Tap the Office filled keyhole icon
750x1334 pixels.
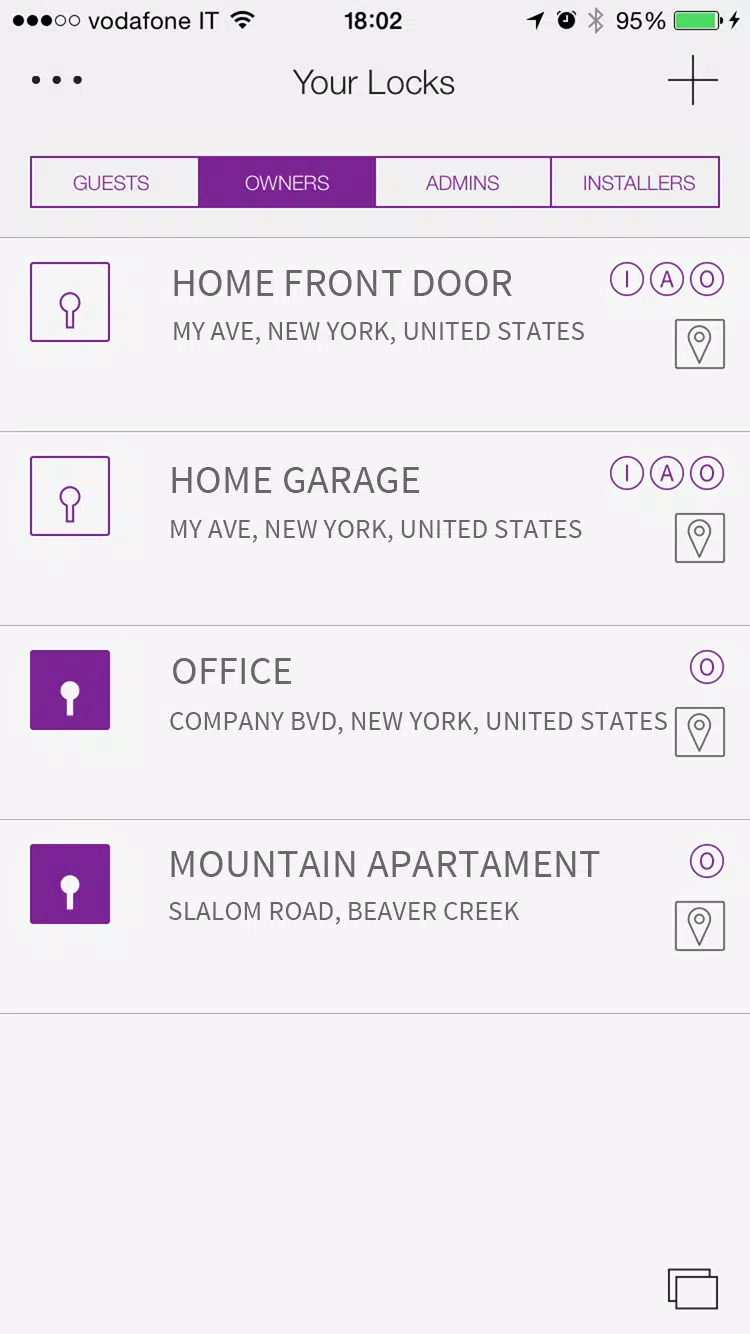[70, 690]
